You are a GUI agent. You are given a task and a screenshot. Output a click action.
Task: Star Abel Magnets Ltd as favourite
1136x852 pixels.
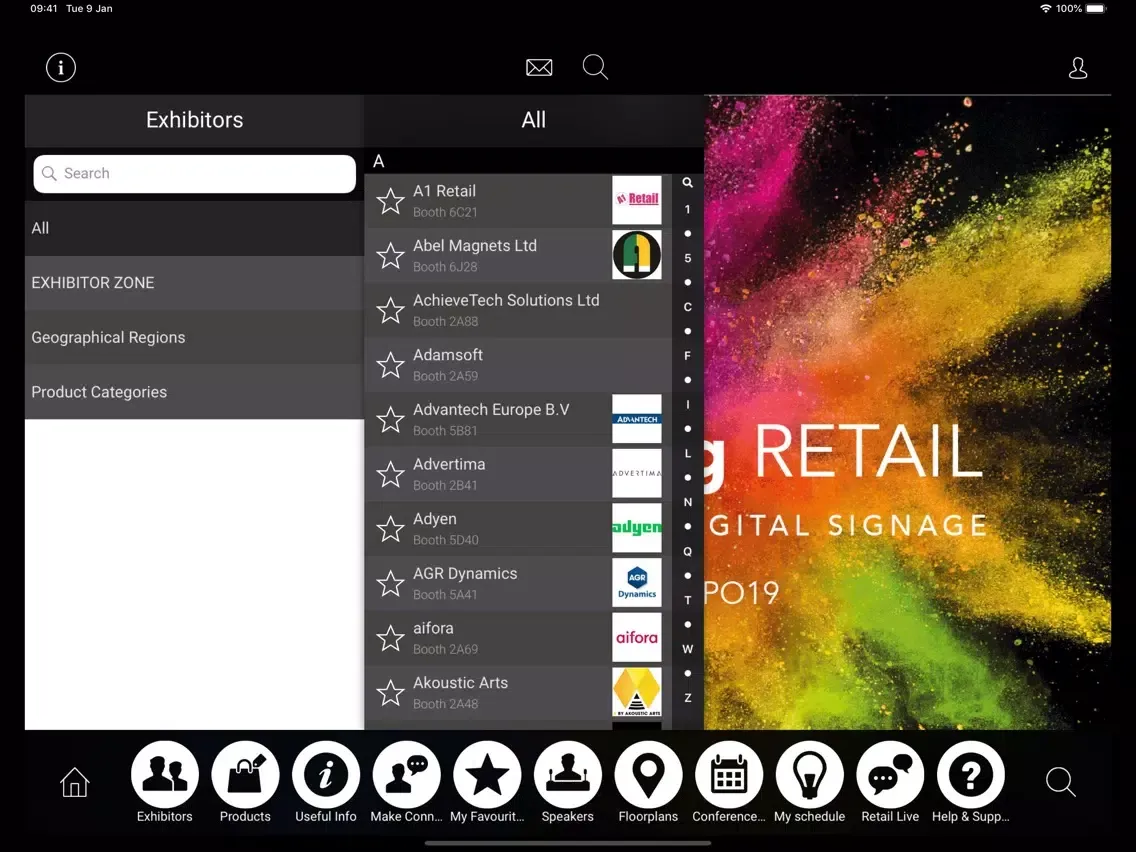[x=390, y=256]
